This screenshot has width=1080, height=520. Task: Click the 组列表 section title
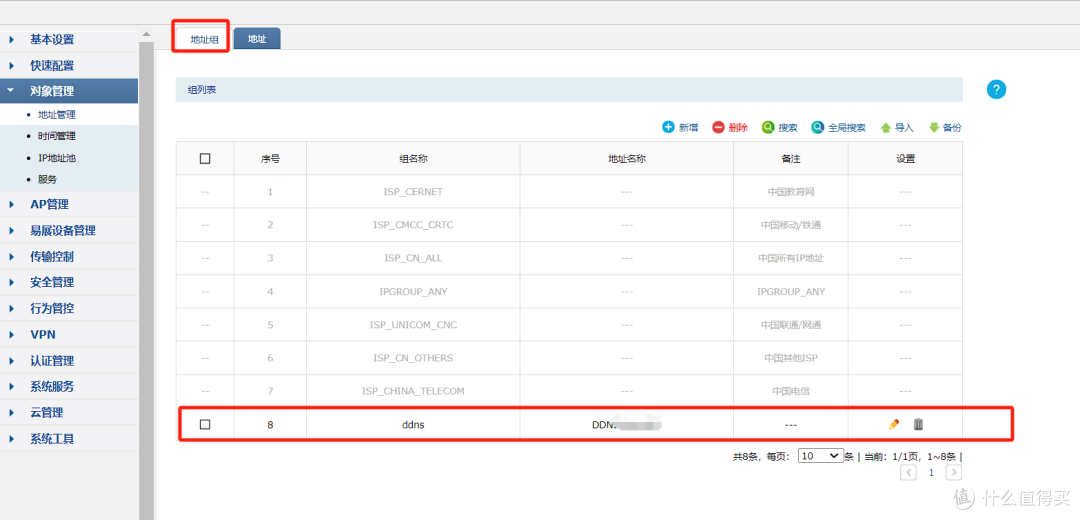tap(201, 90)
